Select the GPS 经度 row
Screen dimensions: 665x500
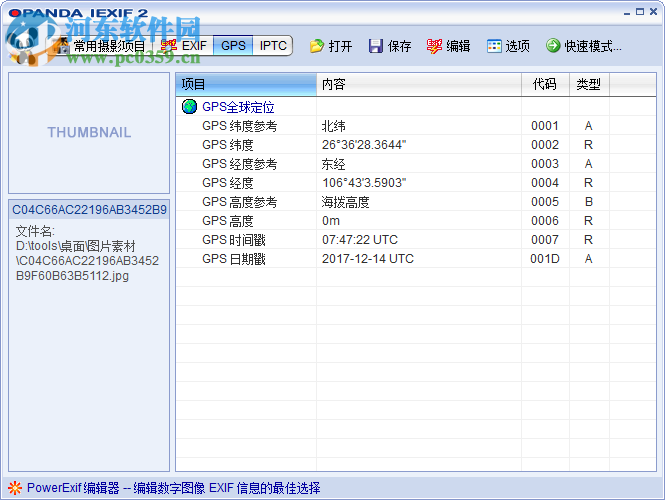coord(416,183)
